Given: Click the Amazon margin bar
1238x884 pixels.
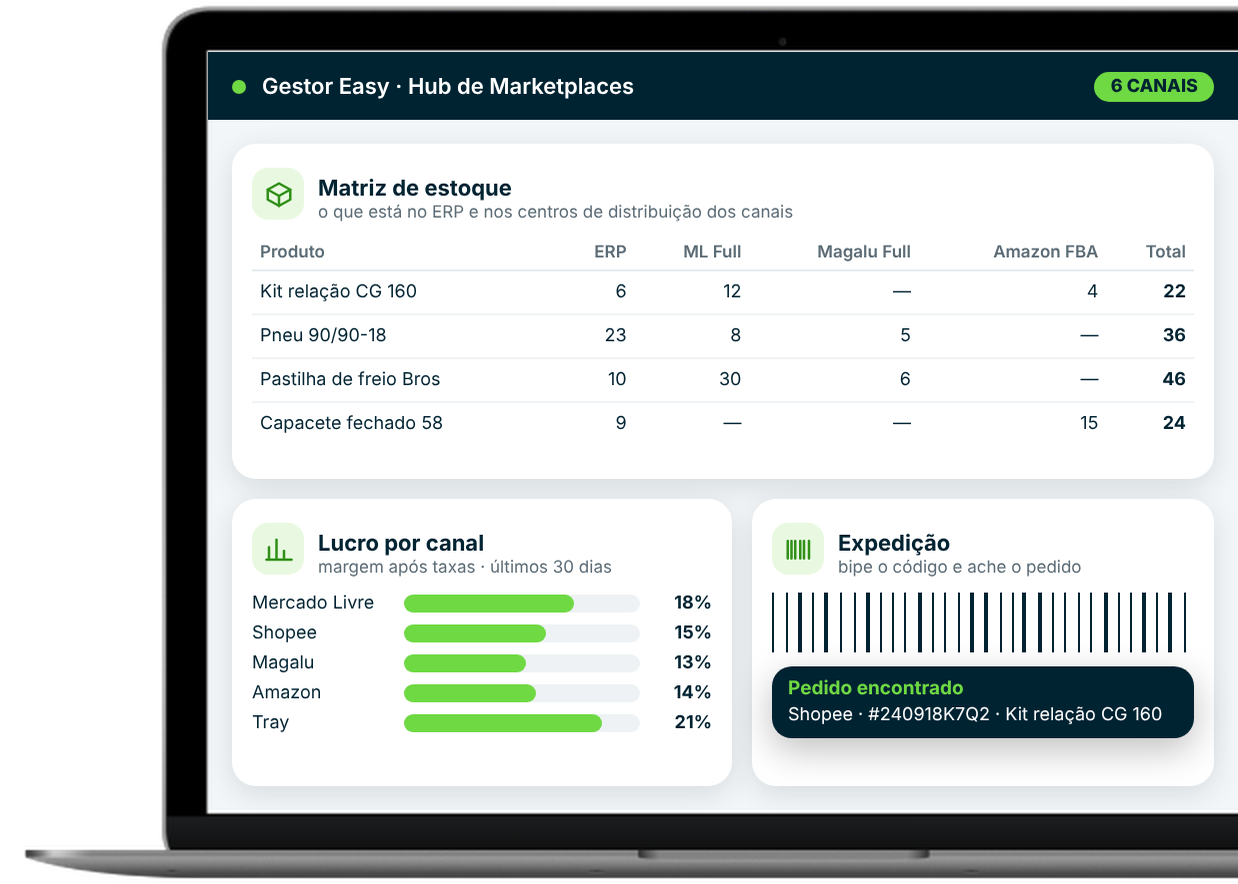Looking at the screenshot, I should pos(522,694).
